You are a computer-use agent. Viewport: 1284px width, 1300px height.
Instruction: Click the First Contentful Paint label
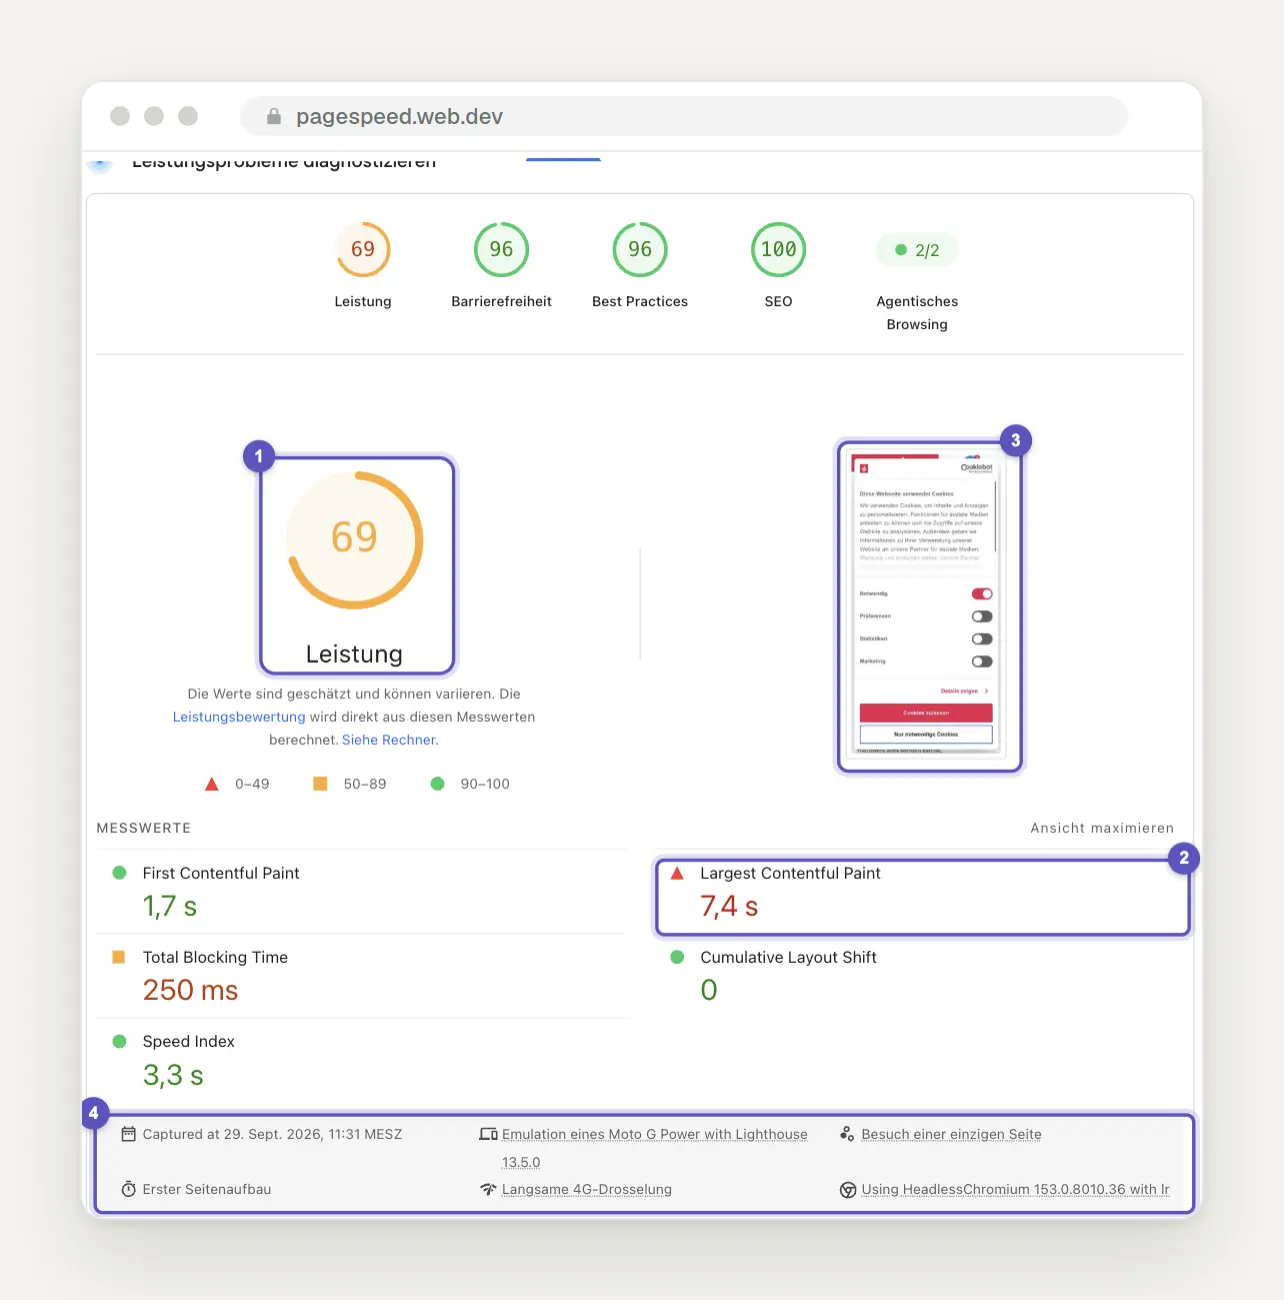pos(221,873)
